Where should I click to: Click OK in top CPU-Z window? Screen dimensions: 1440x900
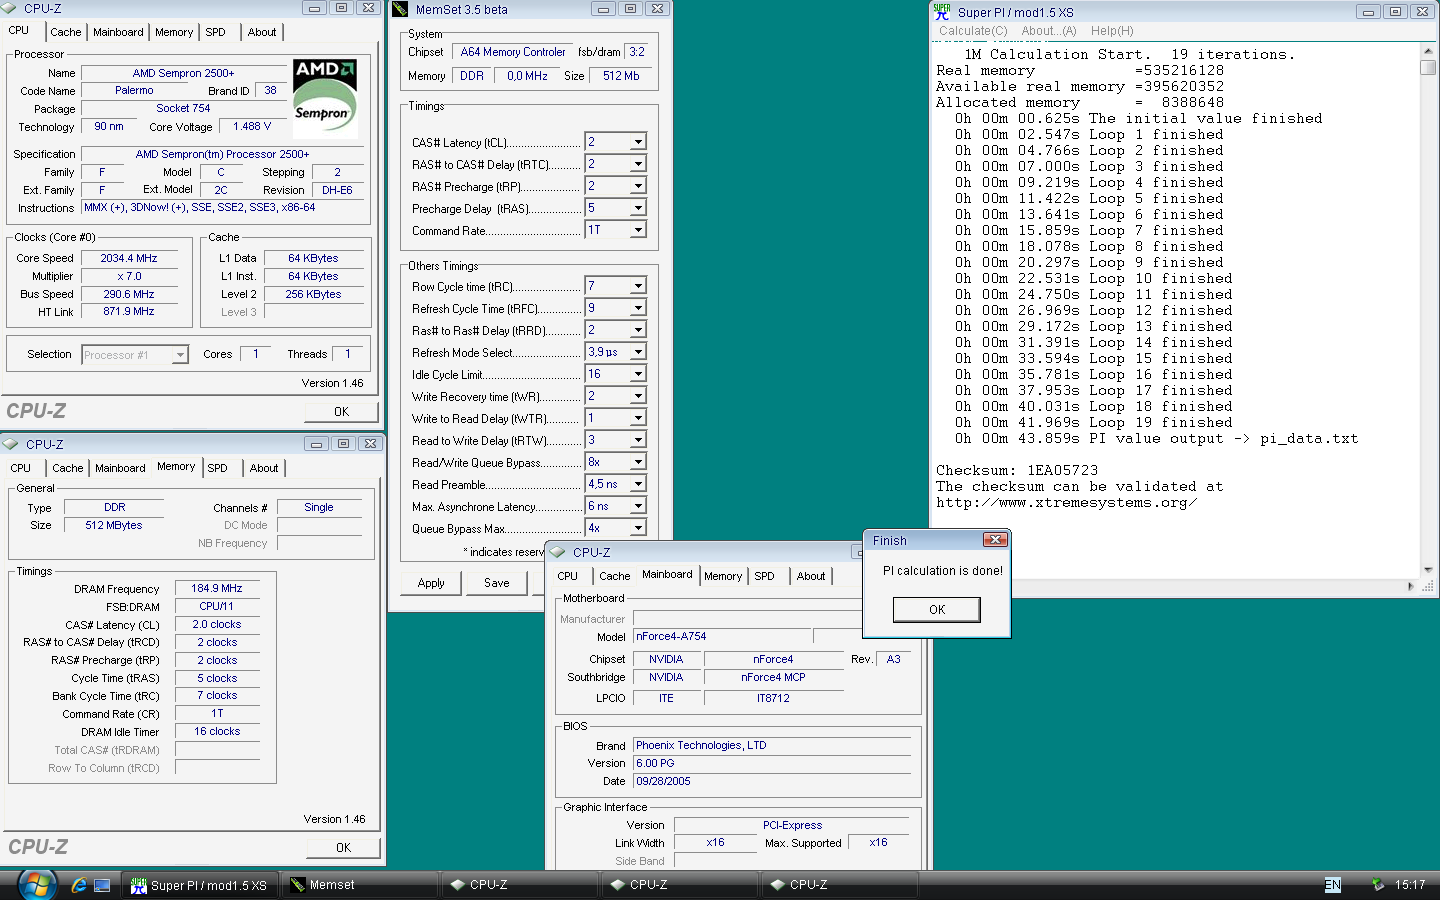[x=341, y=411]
